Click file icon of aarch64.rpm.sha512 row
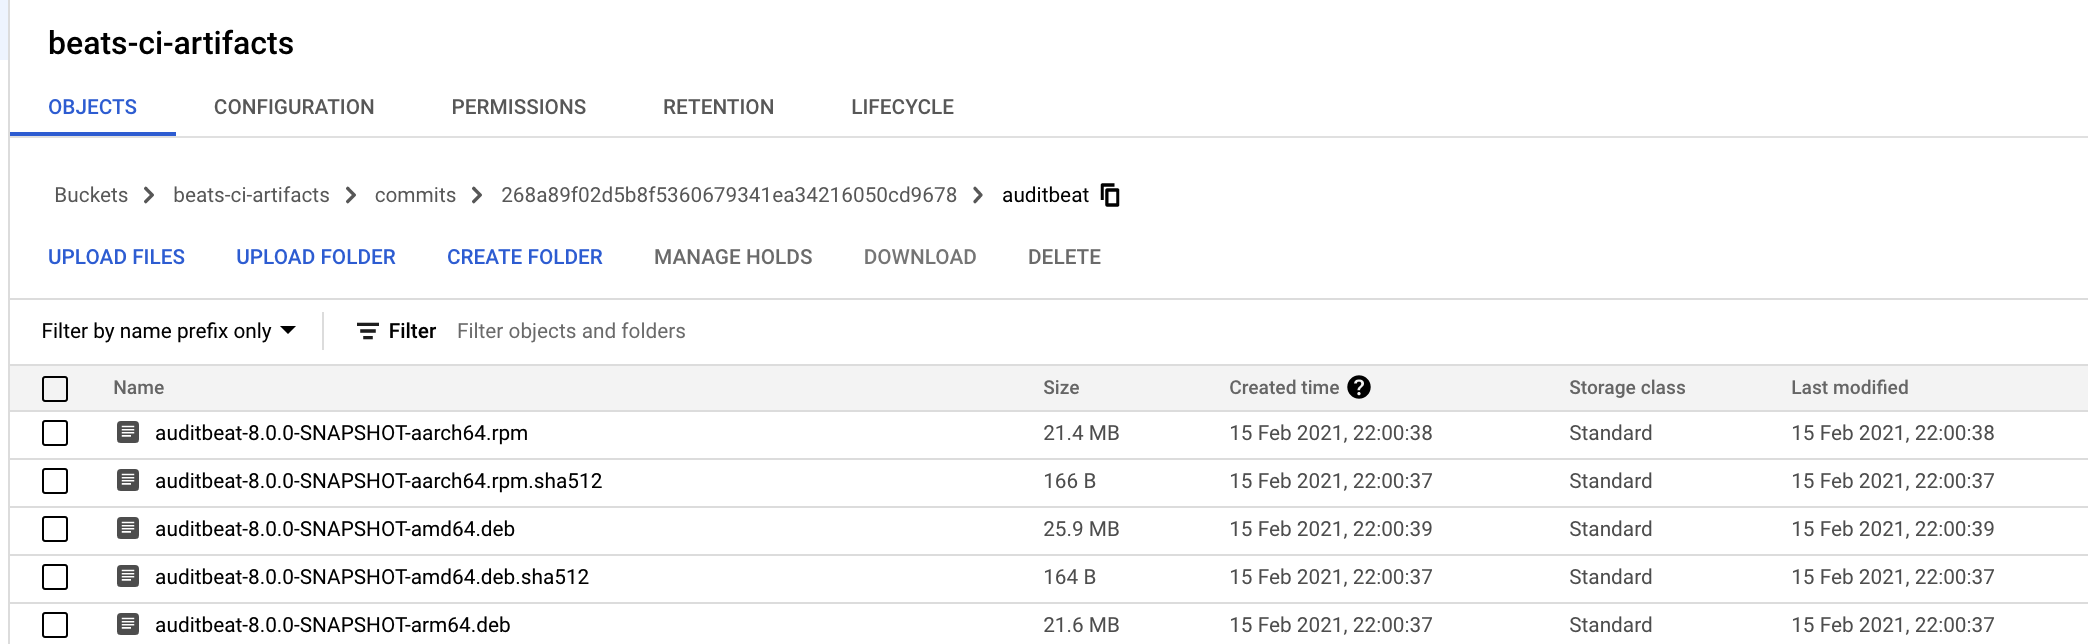The image size is (2088, 644). pos(128,480)
